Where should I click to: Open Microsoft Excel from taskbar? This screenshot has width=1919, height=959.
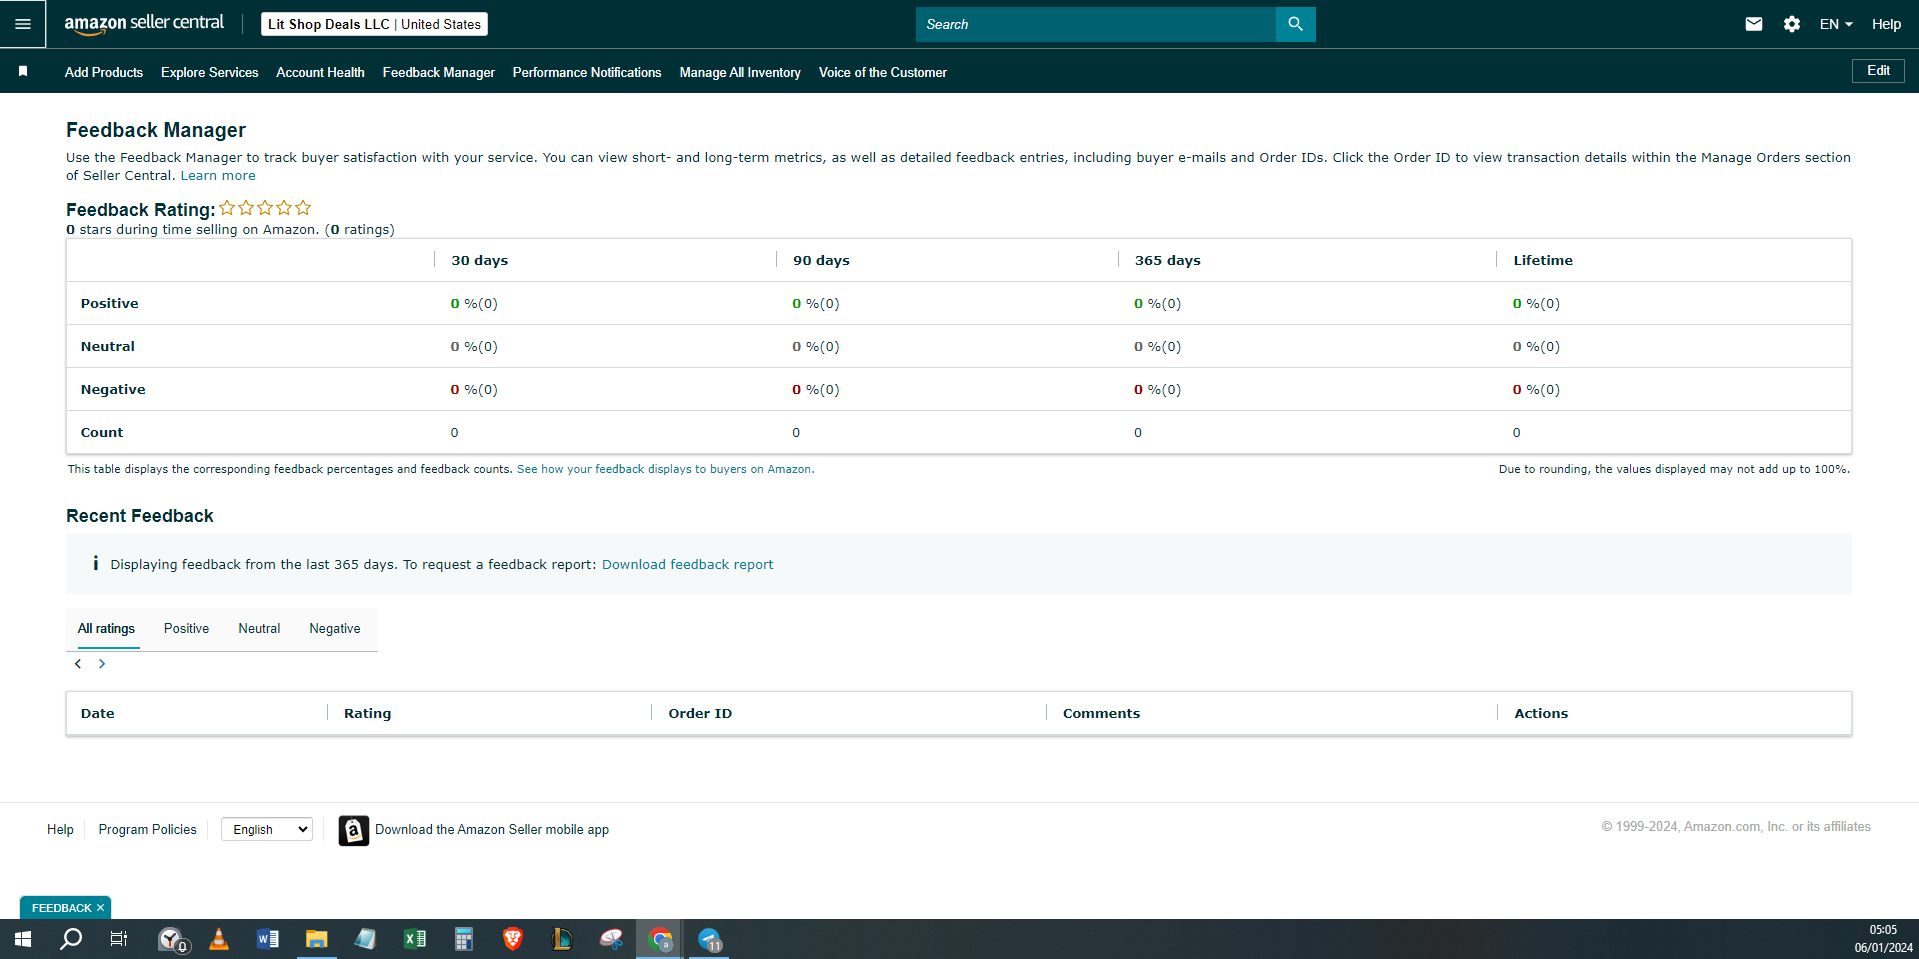click(414, 939)
